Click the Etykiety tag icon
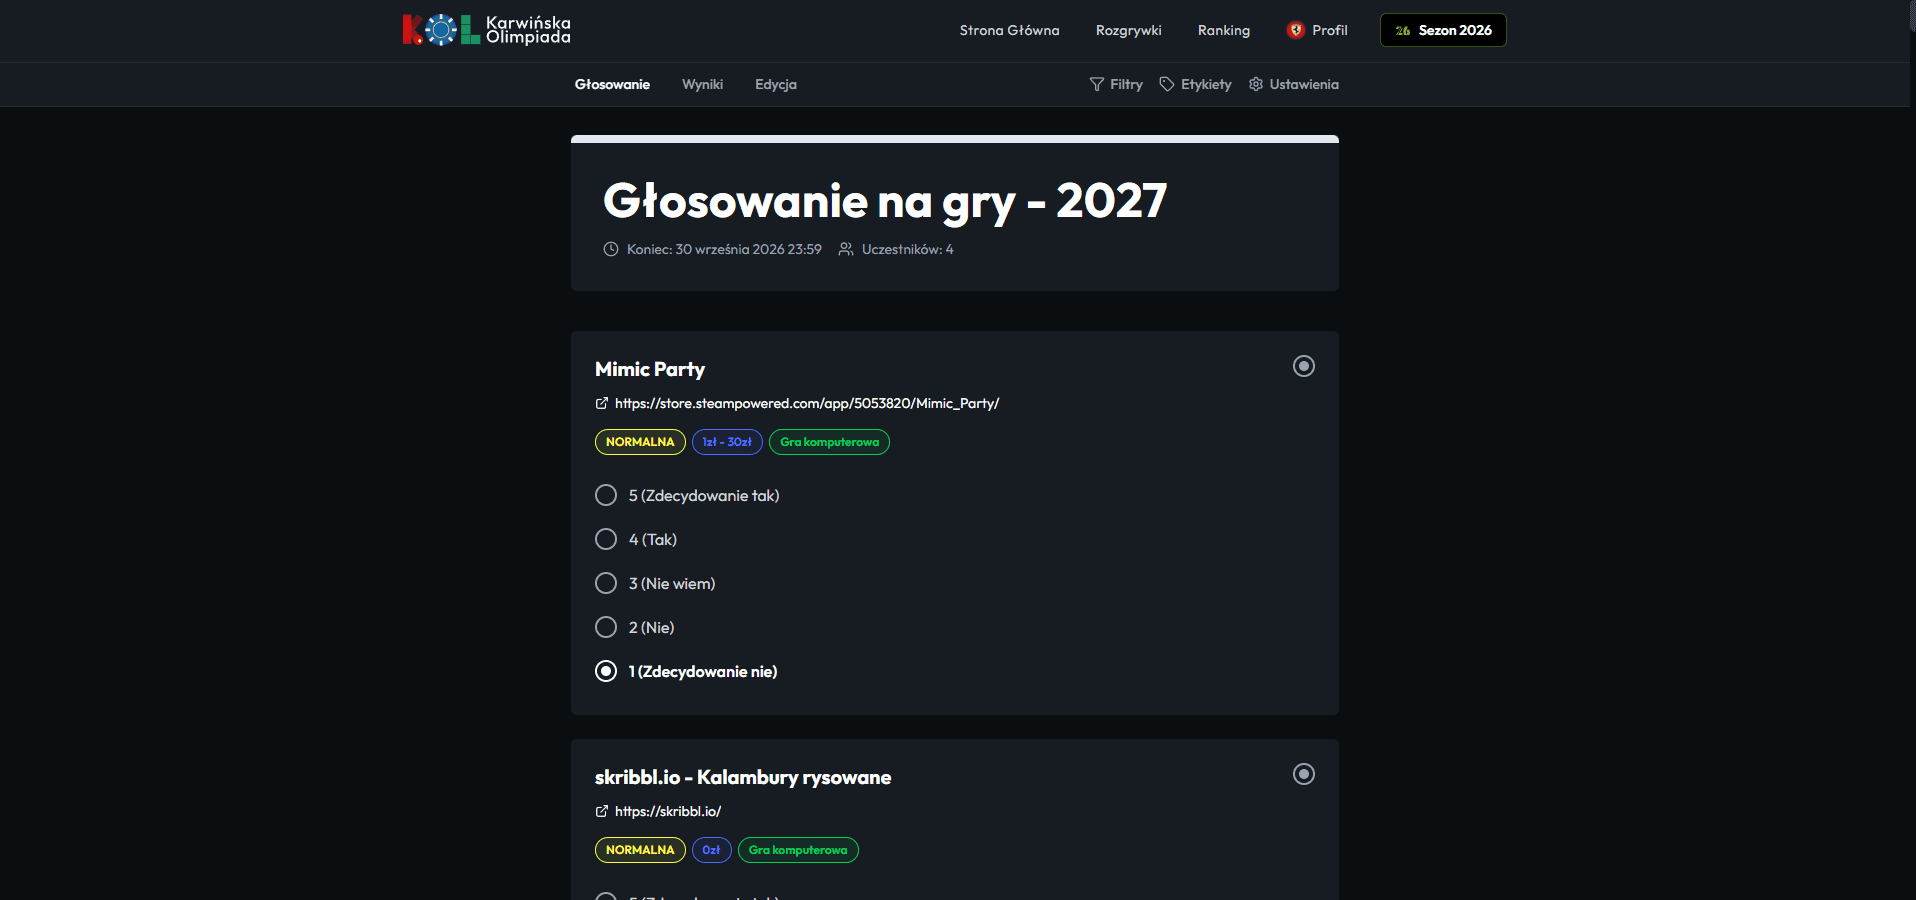1916x900 pixels. 1167,84
